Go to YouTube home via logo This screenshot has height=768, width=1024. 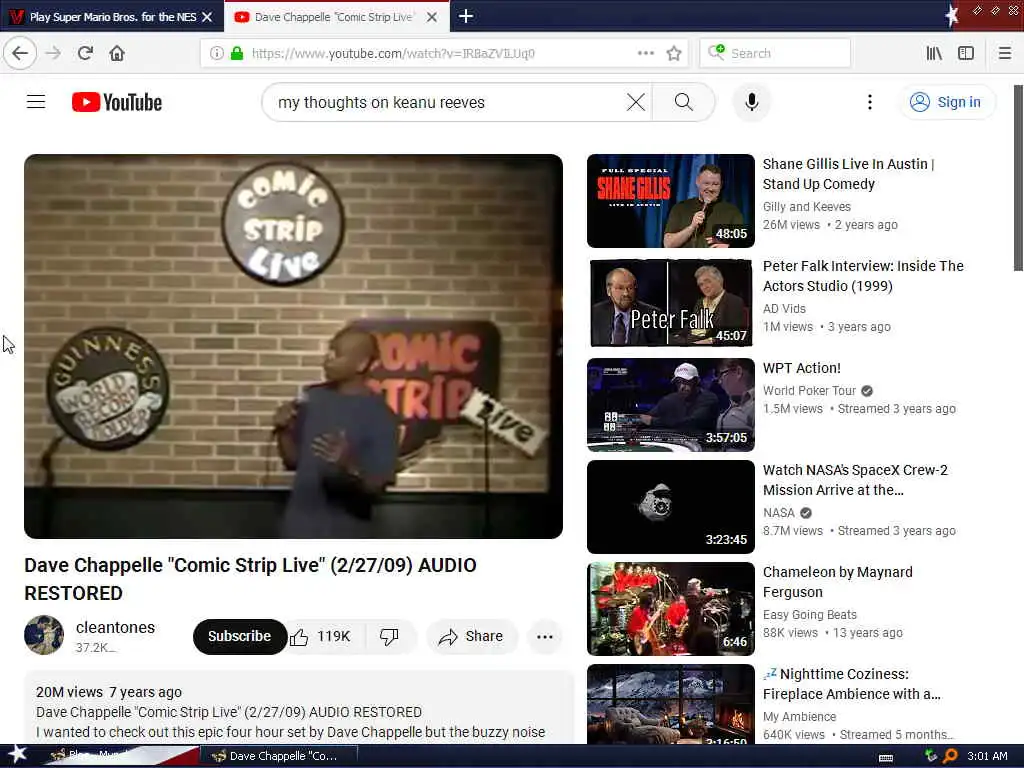(117, 103)
